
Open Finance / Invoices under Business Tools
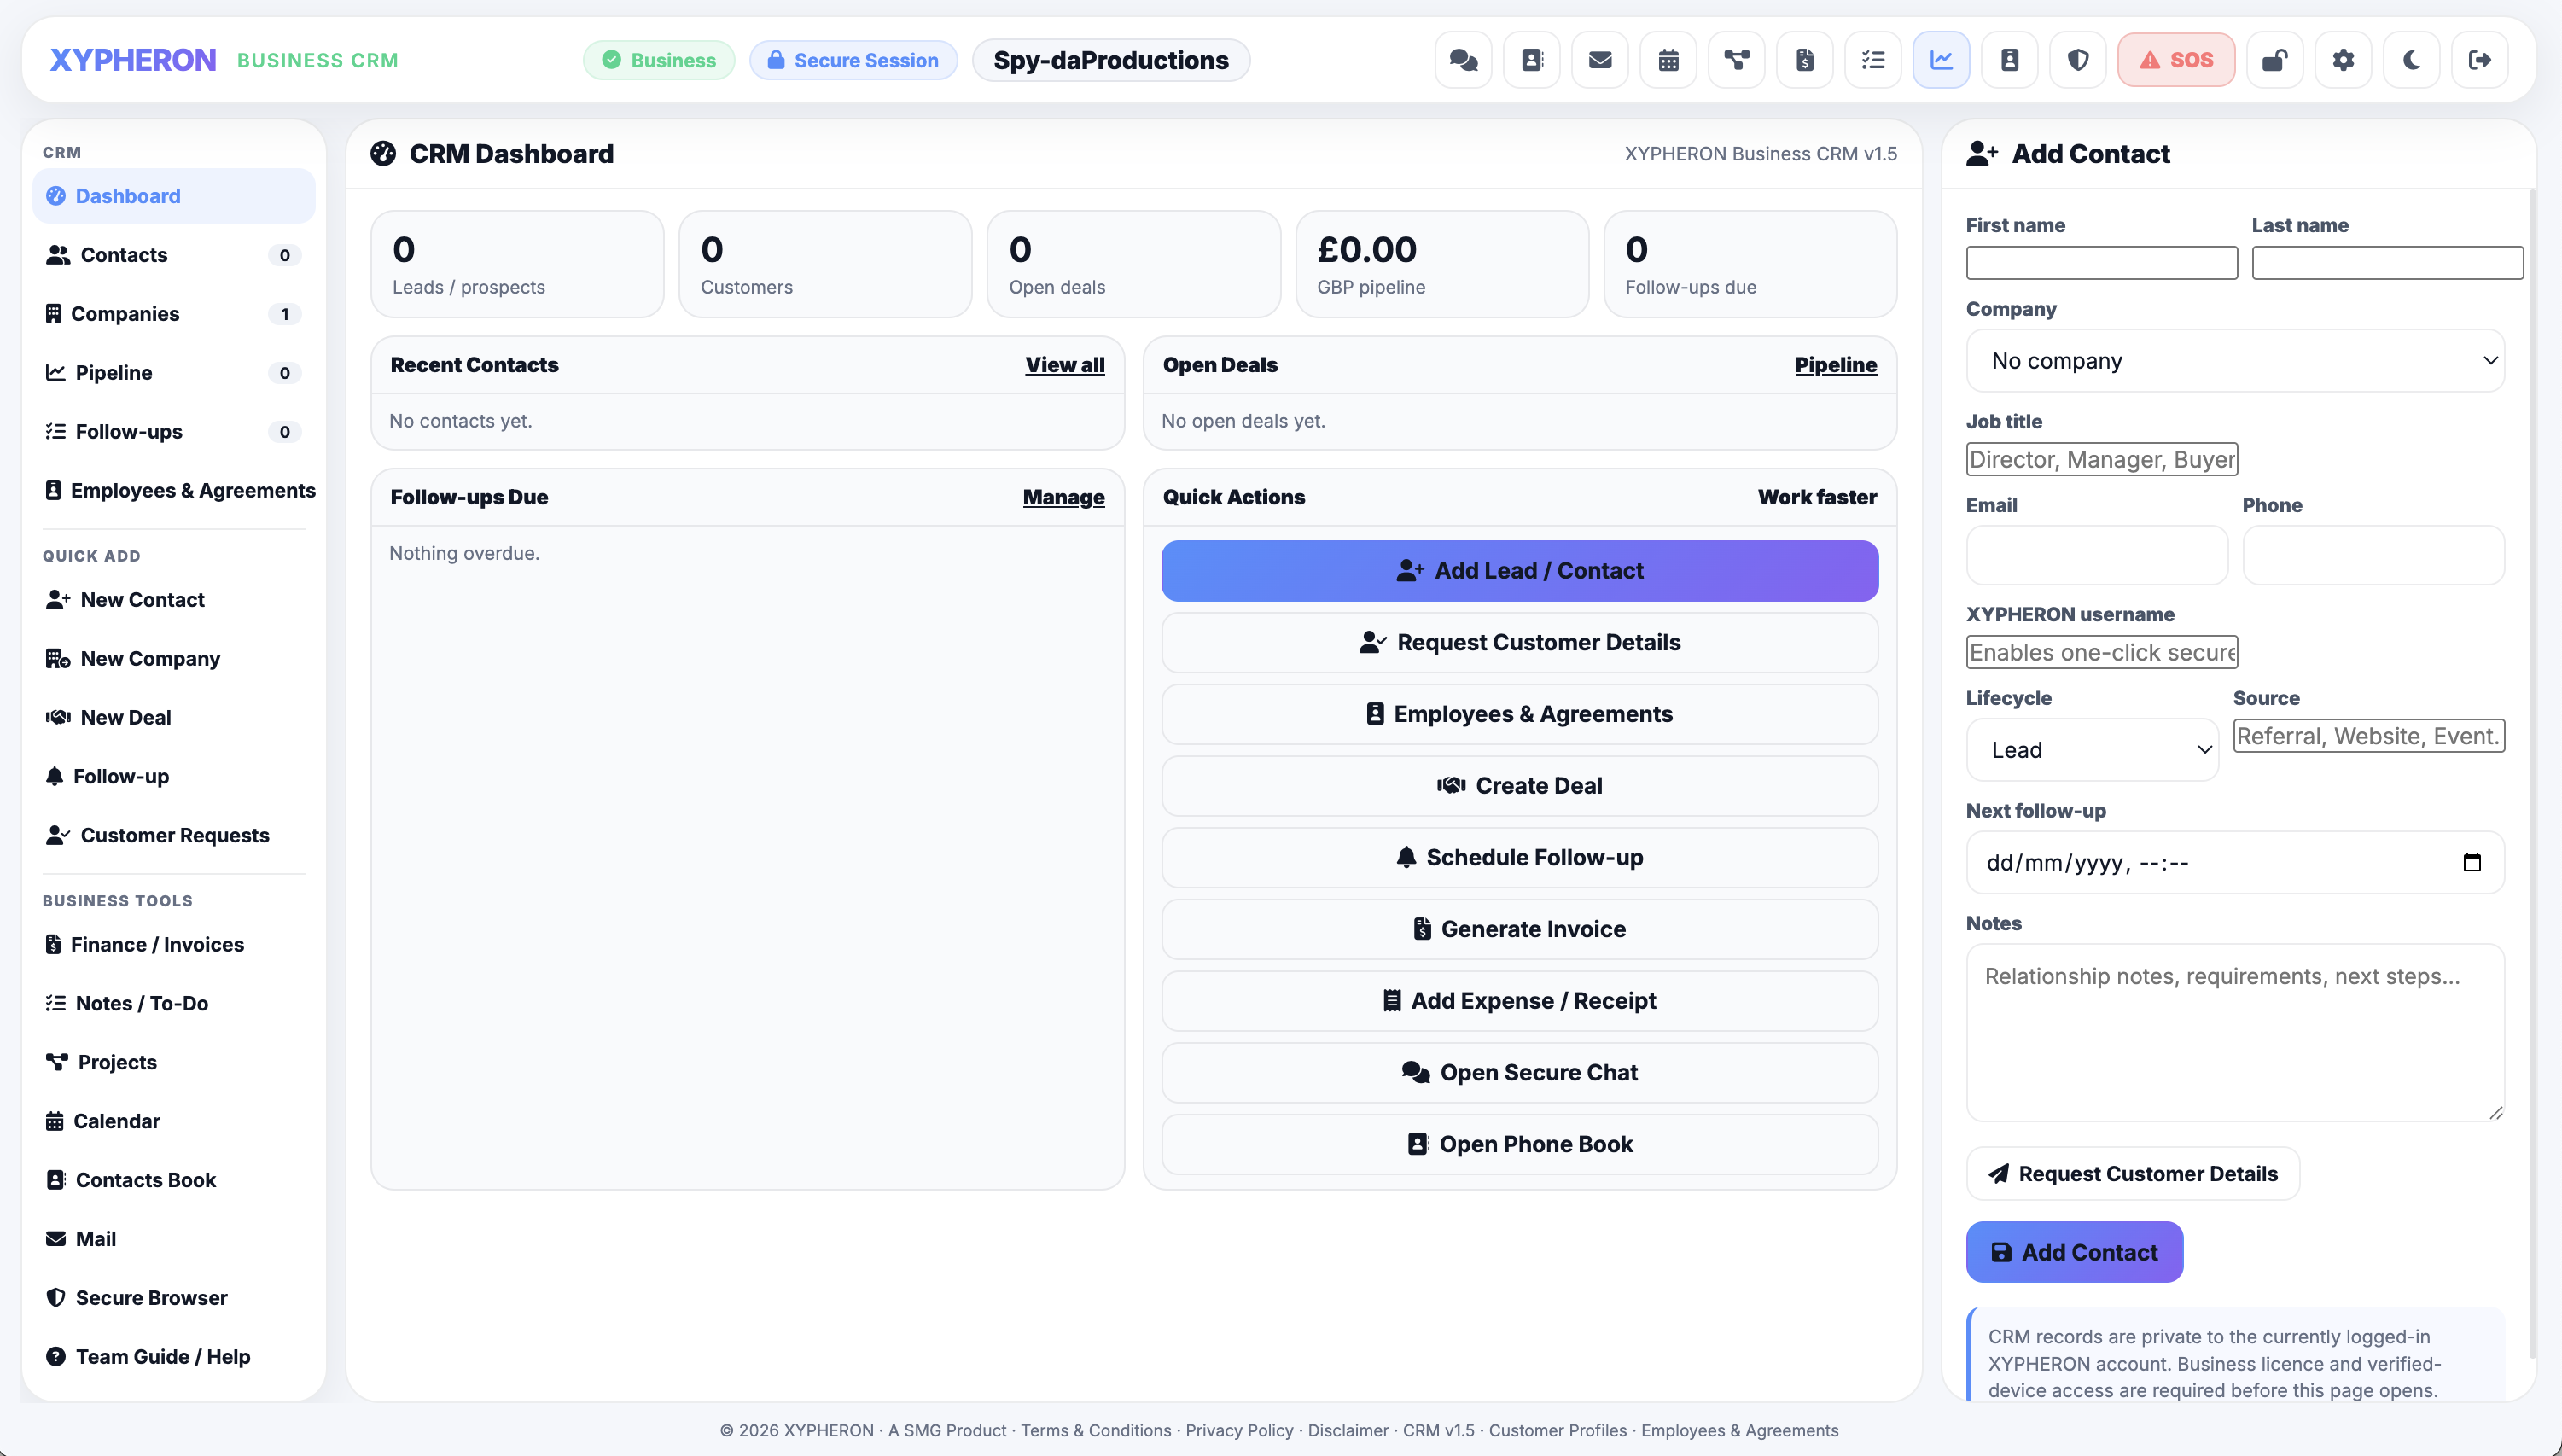tap(174, 945)
